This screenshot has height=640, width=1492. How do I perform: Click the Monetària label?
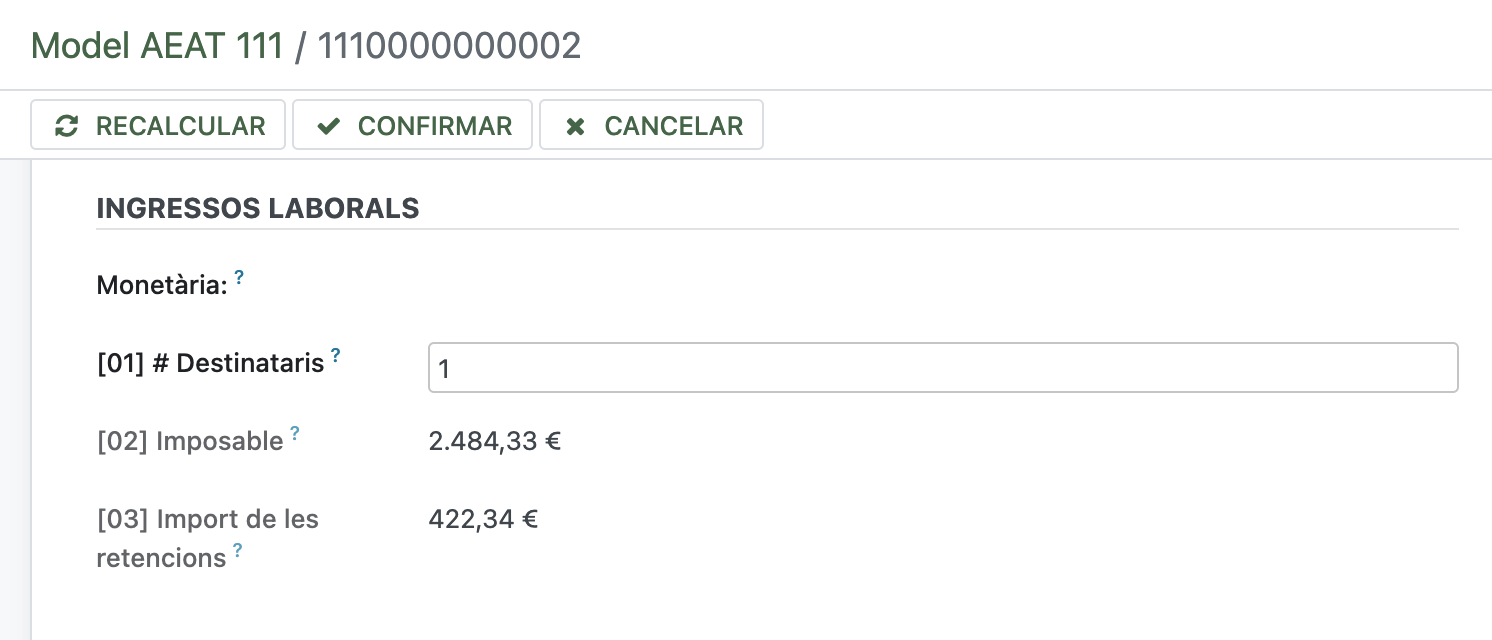click(162, 286)
